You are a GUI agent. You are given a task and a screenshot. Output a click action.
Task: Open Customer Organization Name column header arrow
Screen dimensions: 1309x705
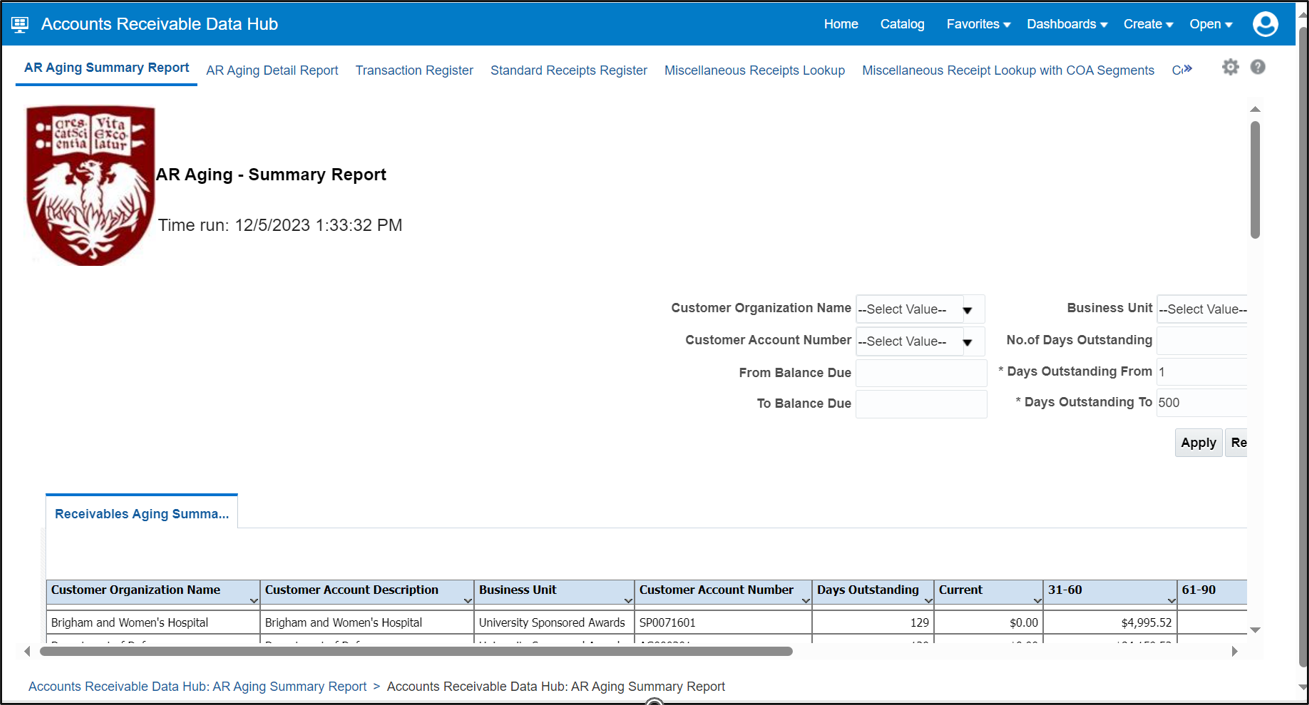(253, 600)
